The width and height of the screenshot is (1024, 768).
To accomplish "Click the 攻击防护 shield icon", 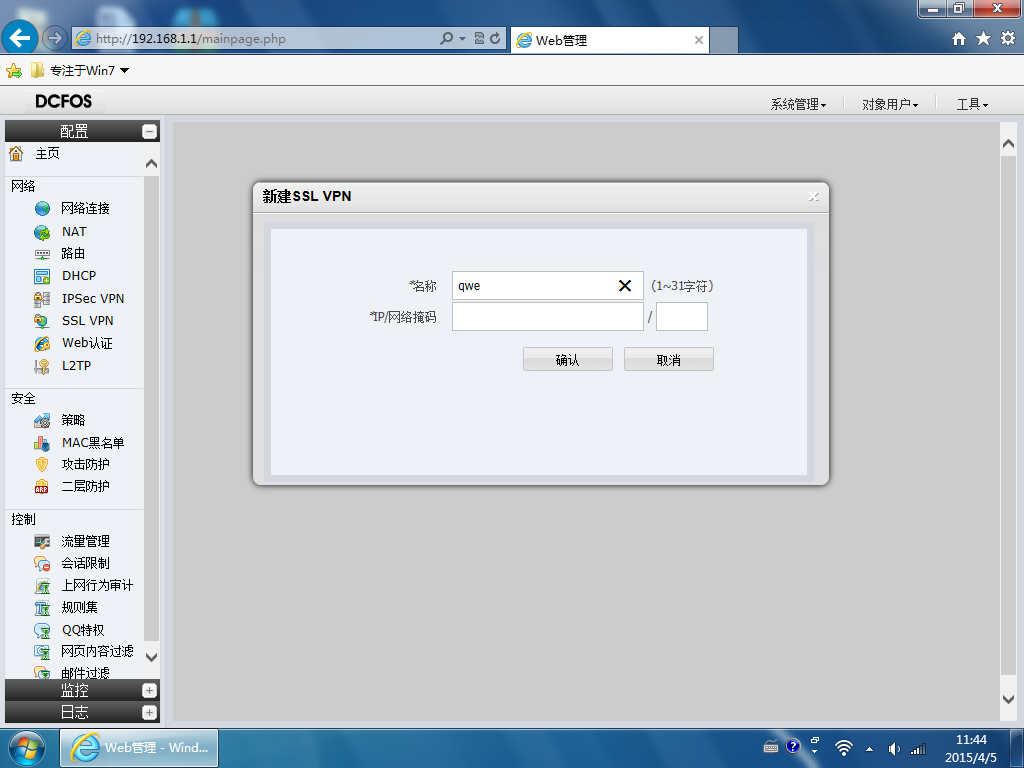I will [x=42, y=464].
